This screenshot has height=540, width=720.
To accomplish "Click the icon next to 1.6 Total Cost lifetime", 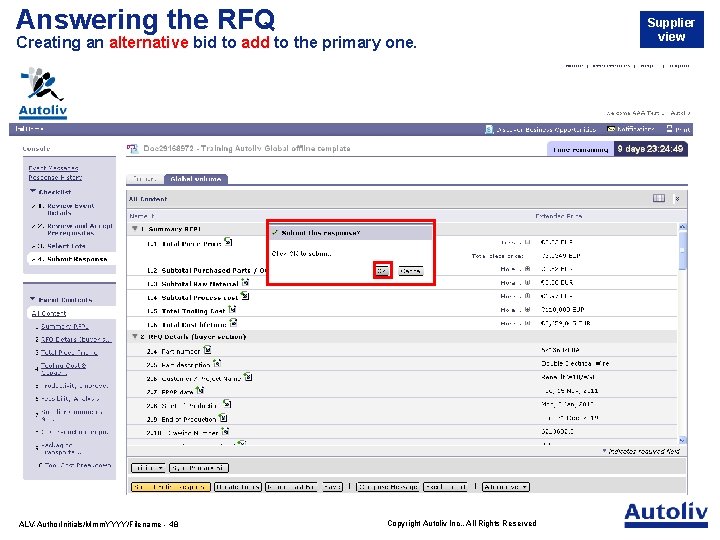I will (x=233, y=323).
